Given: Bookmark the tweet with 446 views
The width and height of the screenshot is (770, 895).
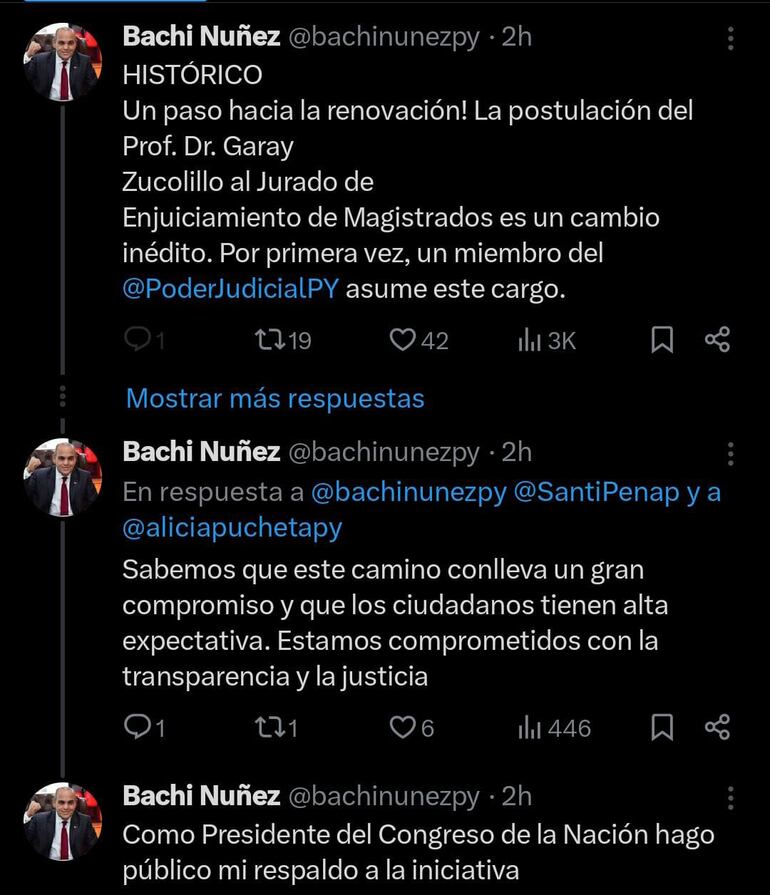Looking at the screenshot, I should (661, 729).
